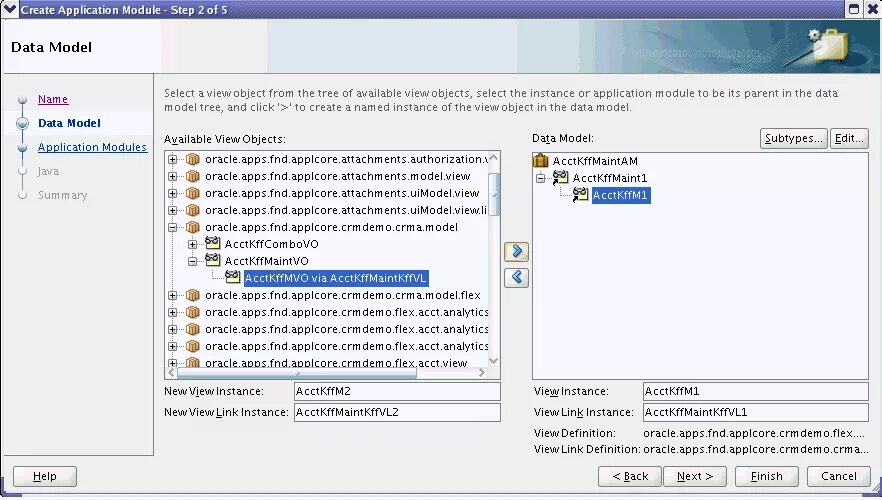The width and height of the screenshot is (882, 500).
Task: Click the maximize window button
Action: coord(854,9)
